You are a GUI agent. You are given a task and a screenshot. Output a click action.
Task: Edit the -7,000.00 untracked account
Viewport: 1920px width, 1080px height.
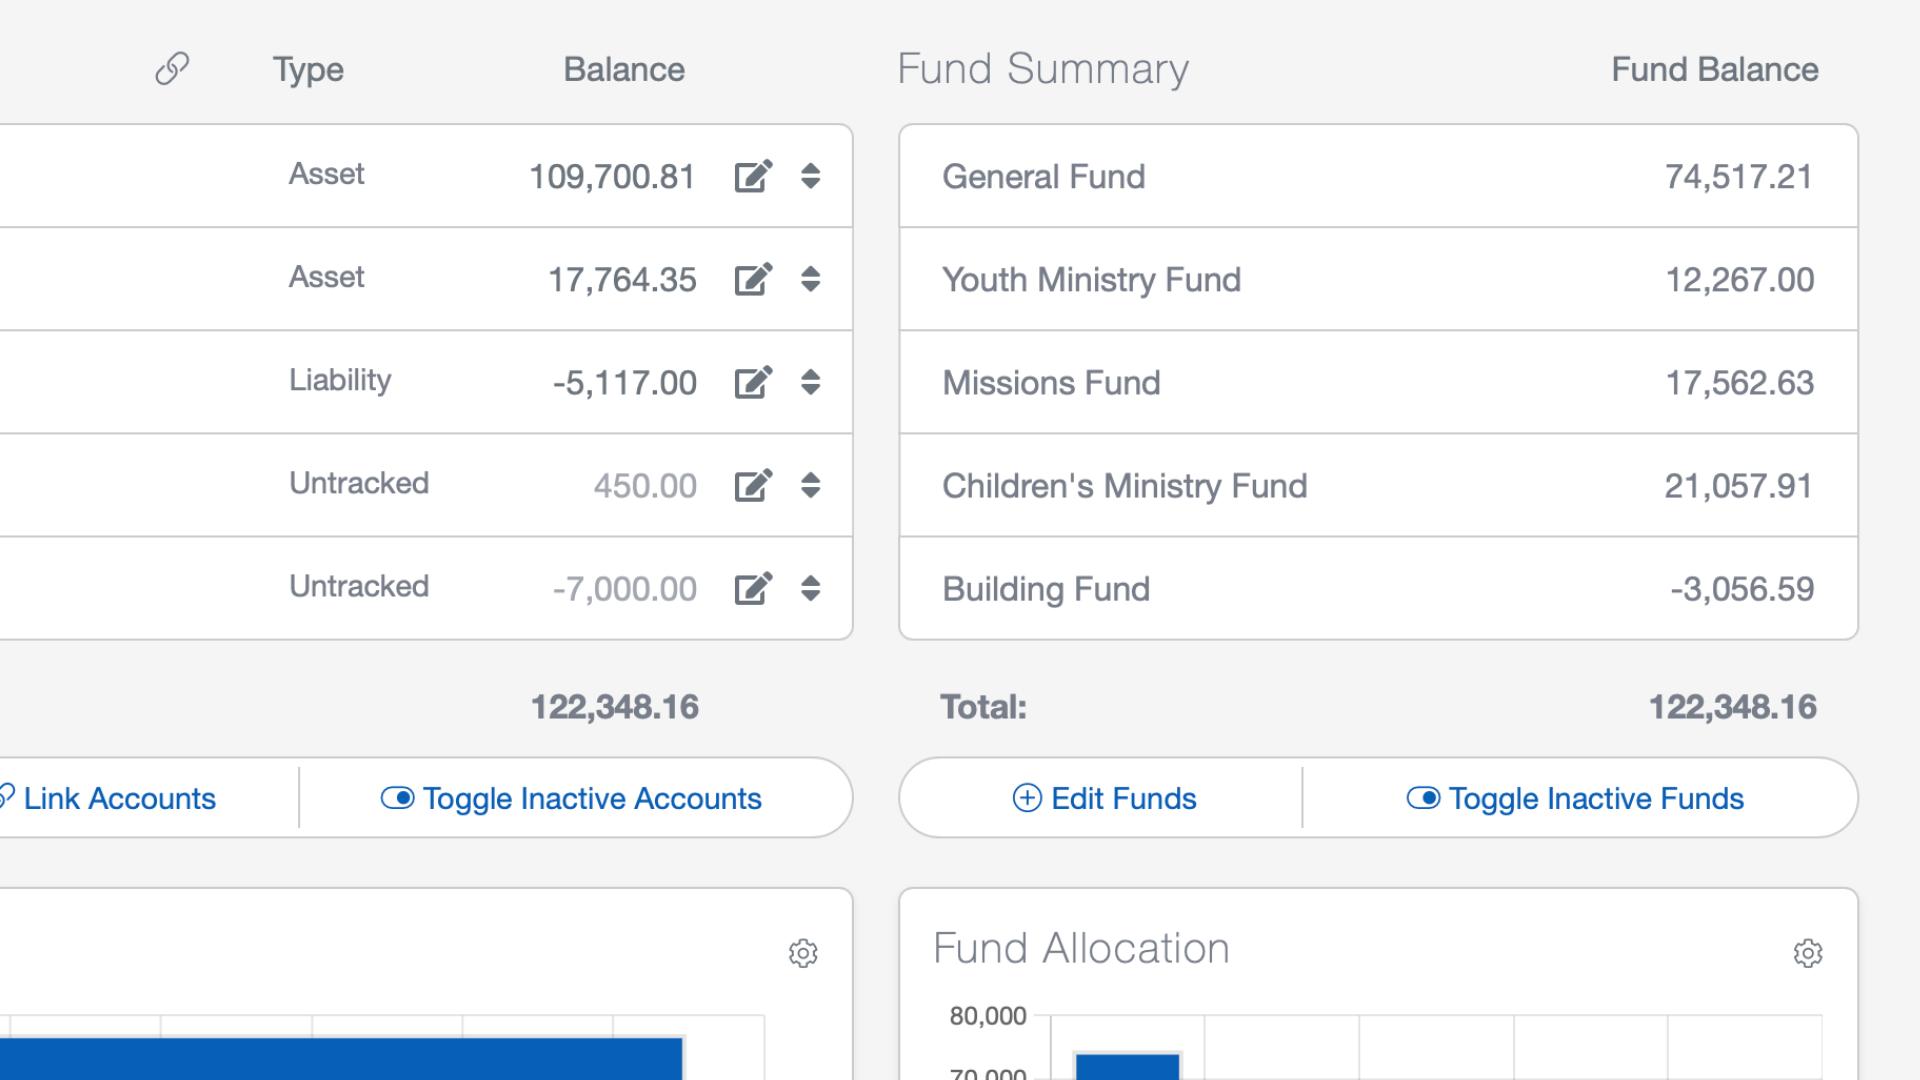coord(753,588)
